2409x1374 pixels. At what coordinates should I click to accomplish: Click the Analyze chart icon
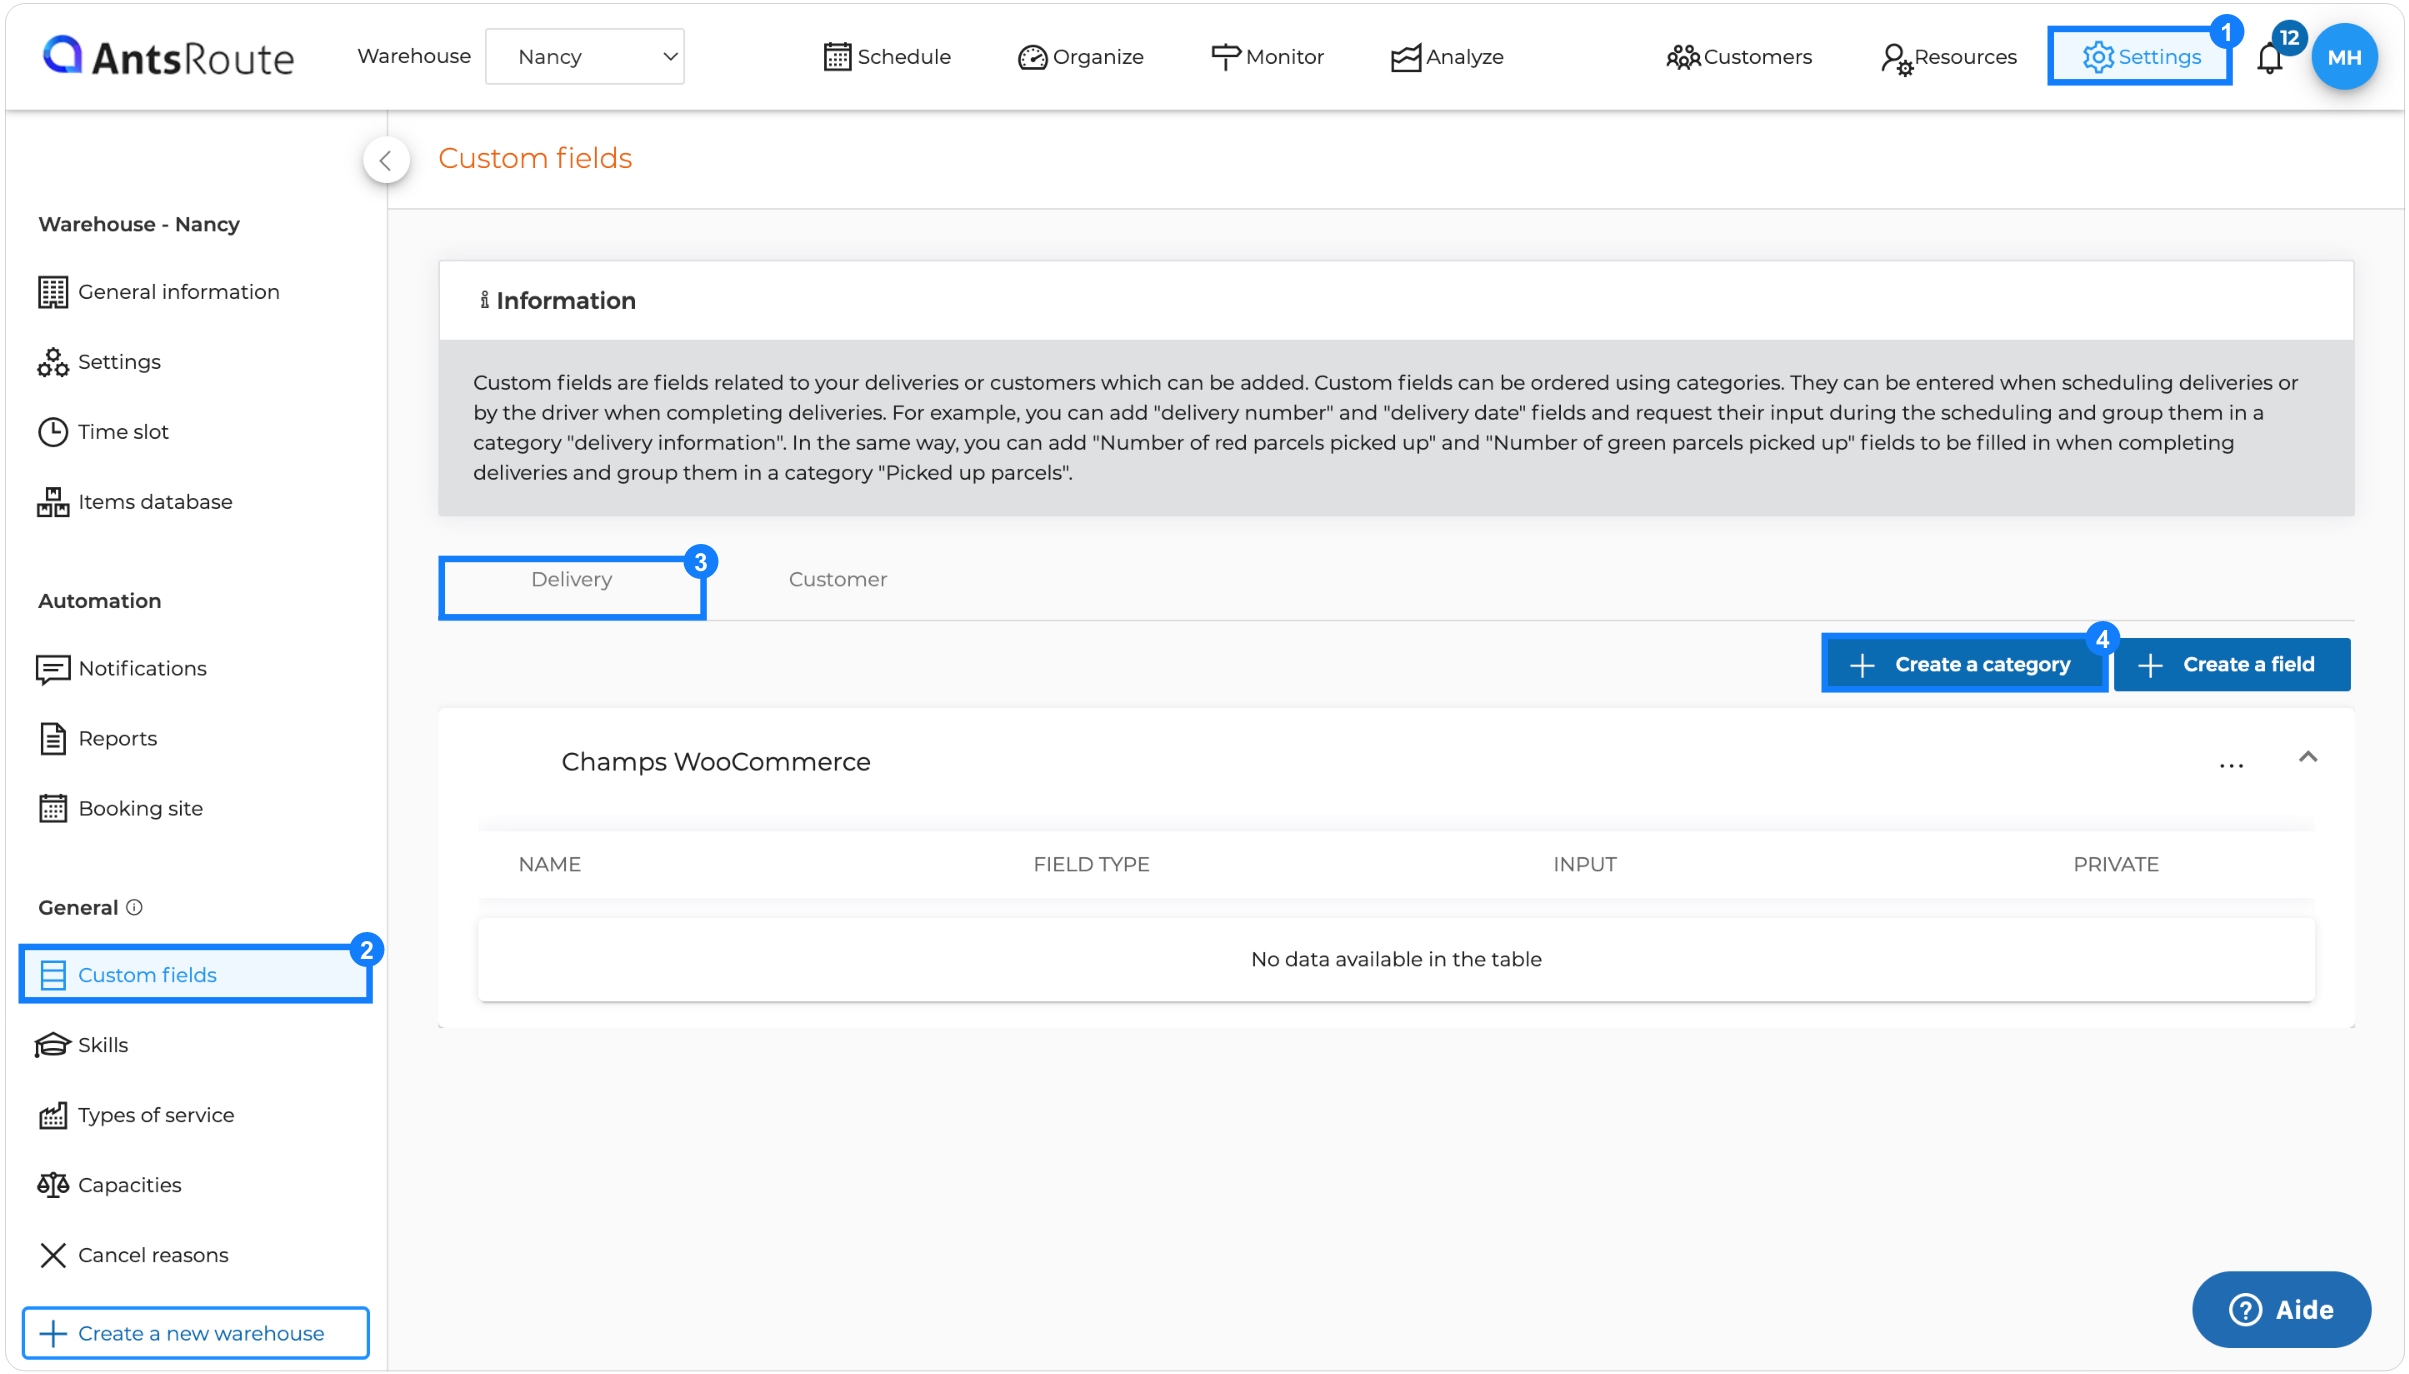pos(1406,58)
